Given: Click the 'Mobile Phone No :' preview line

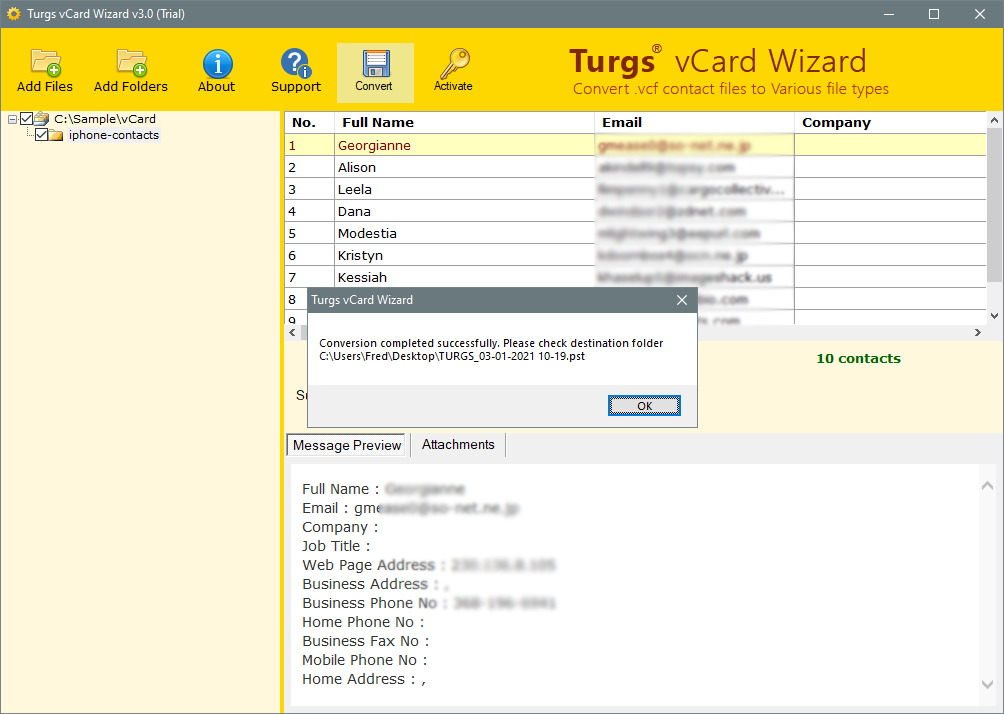Looking at the screenshot, I should click(x=364, y=660).
